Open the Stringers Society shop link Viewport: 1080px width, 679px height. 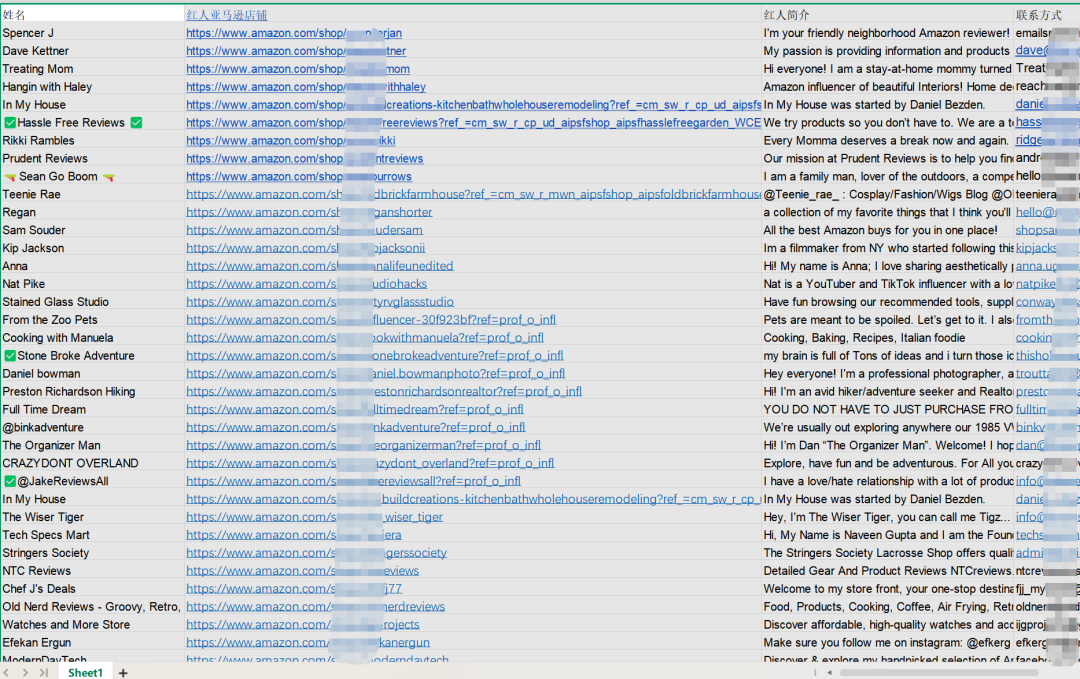pos(316,553)
